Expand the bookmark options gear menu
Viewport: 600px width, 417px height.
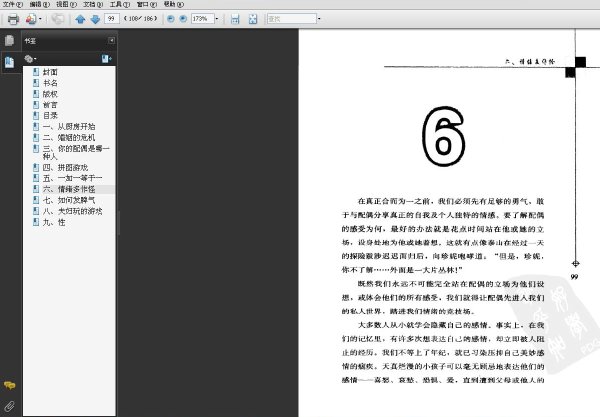pos(30,59)
